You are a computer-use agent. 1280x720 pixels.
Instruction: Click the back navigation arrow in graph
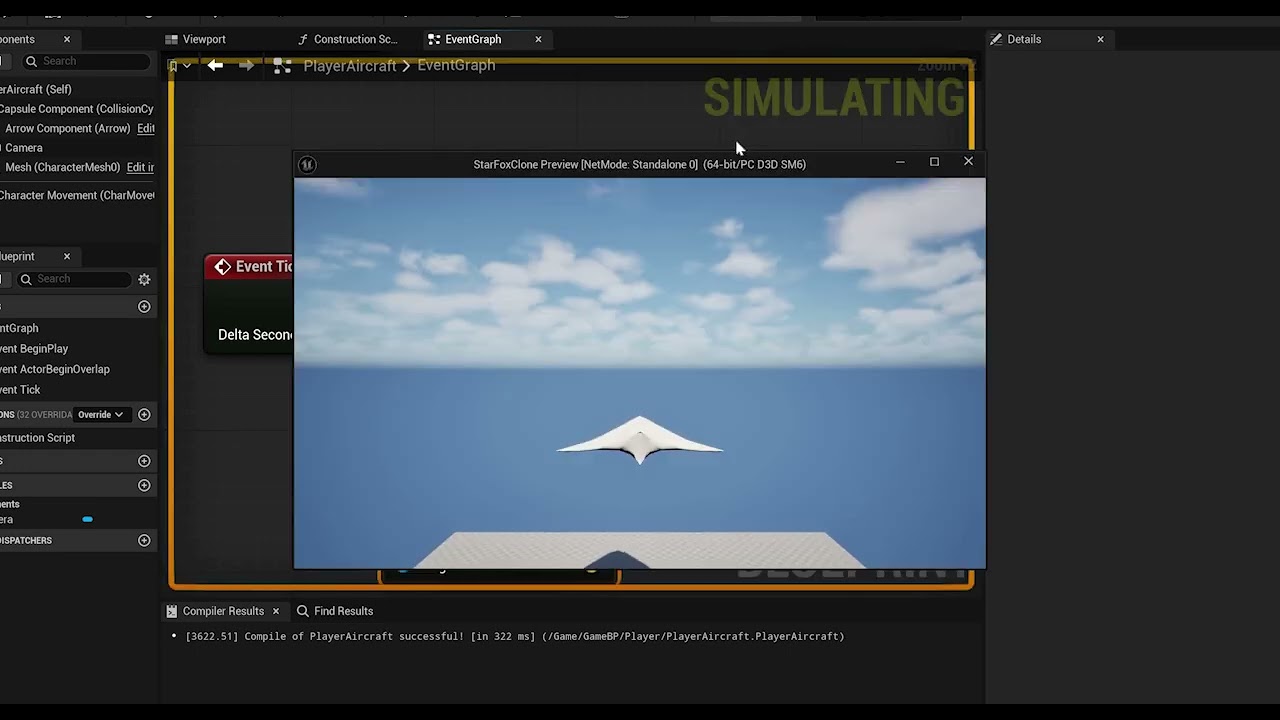point(215,65)
